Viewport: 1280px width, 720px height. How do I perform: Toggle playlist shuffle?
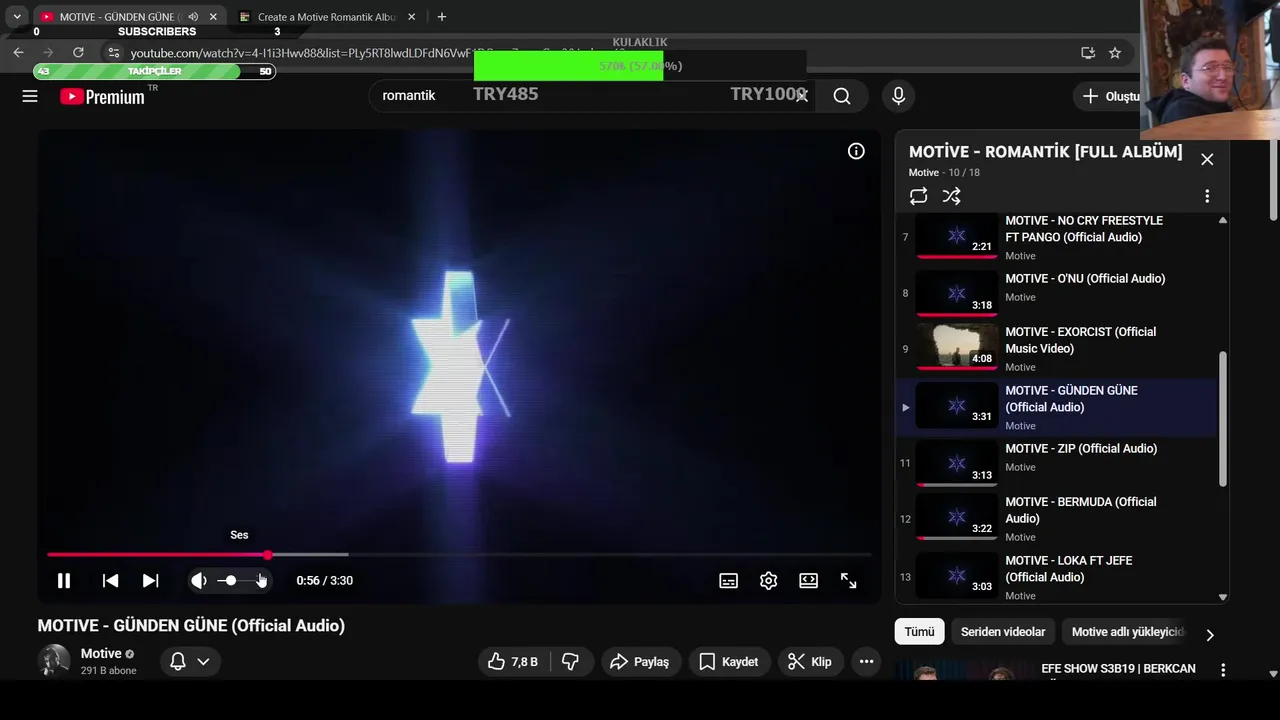[951, 196]
